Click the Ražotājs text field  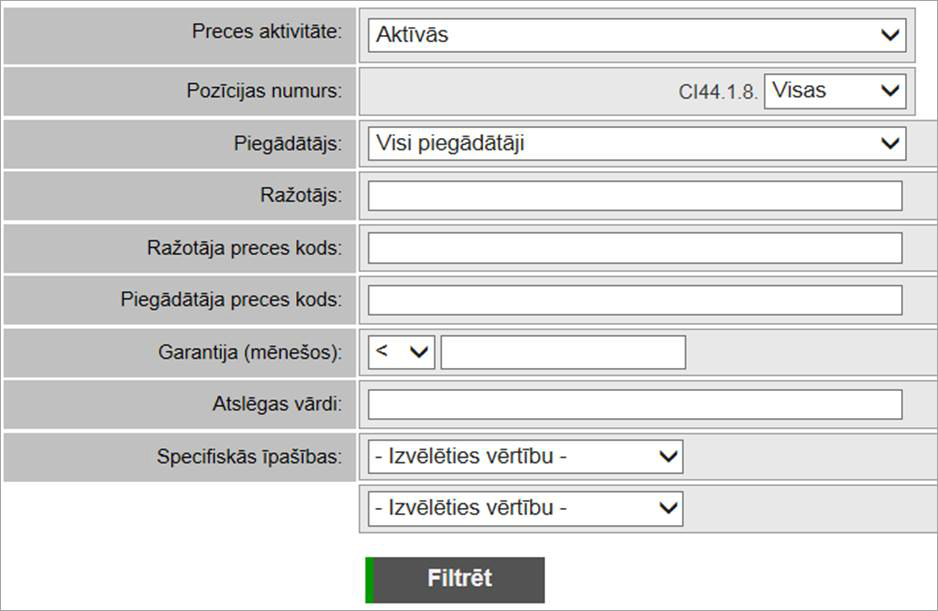(634, 196)
